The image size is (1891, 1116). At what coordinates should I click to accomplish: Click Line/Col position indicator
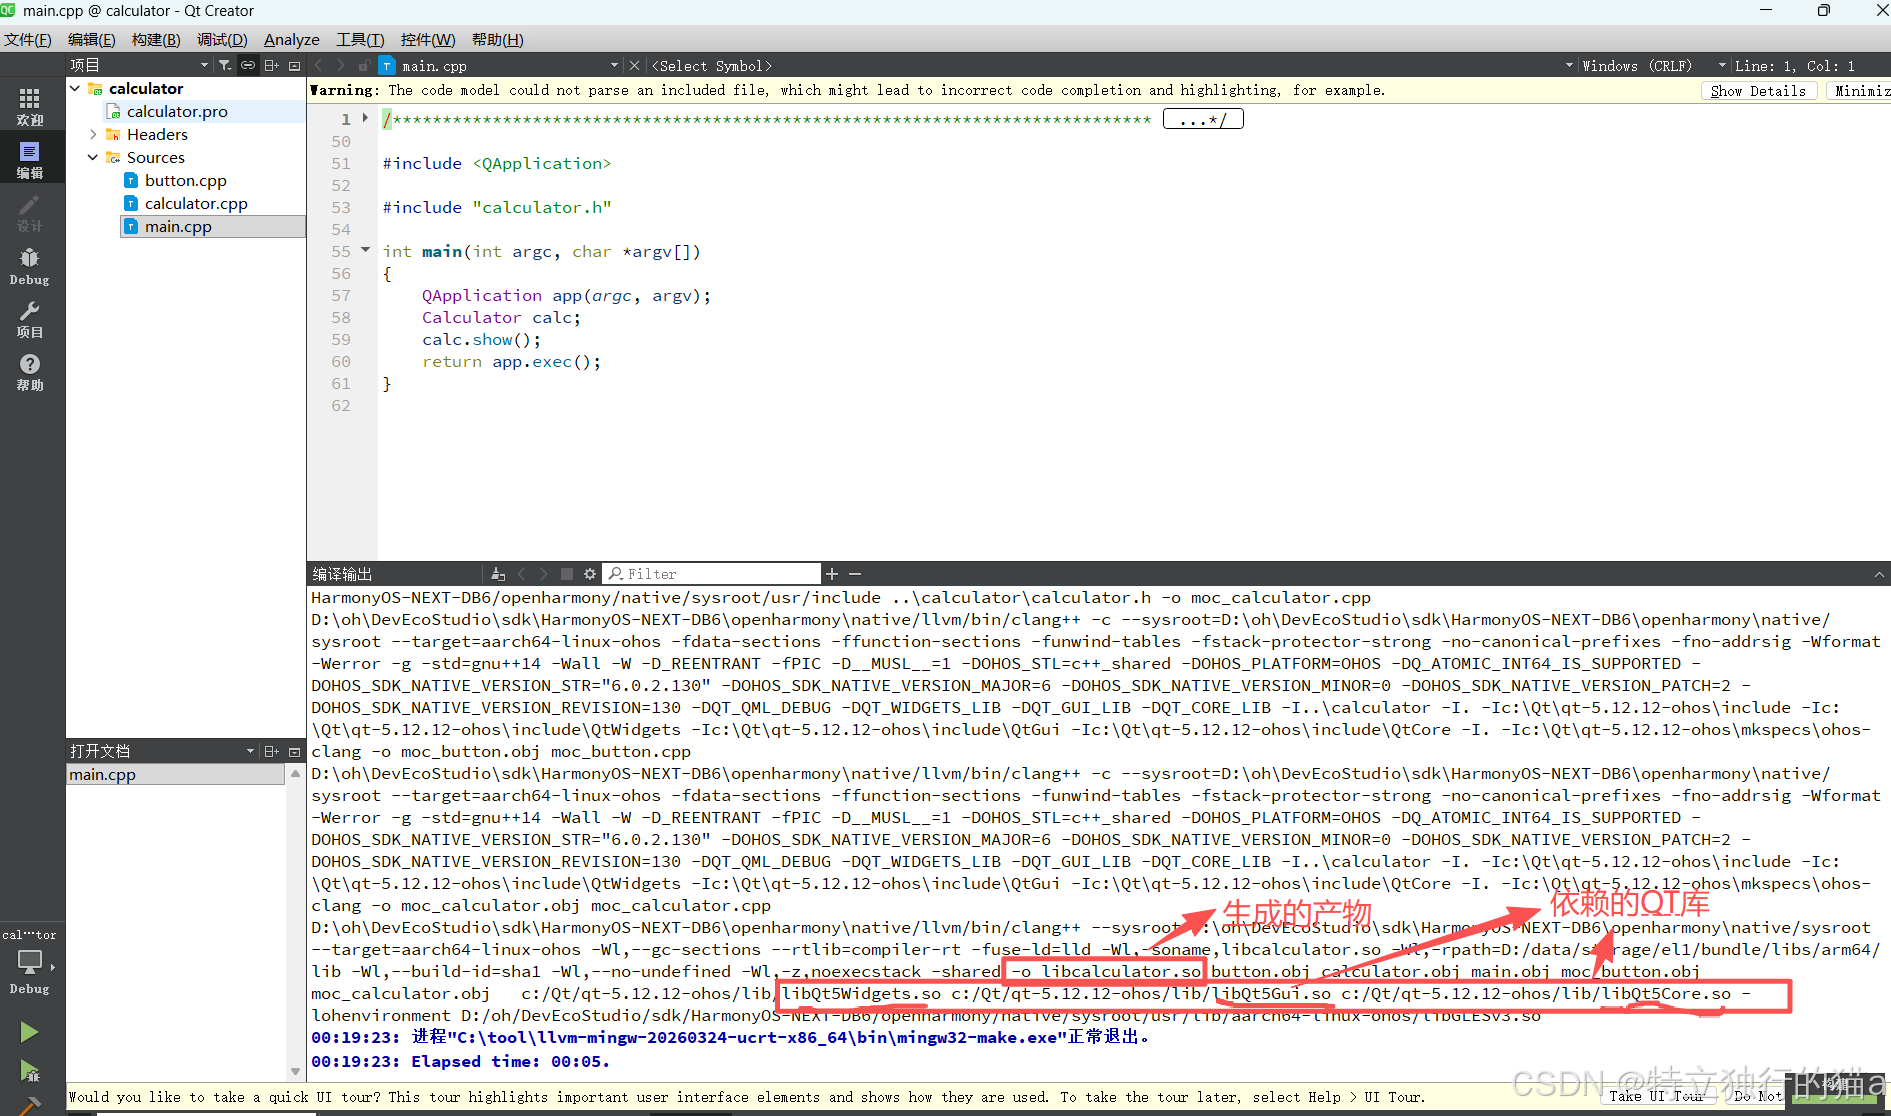click(x=1795, y=65)
